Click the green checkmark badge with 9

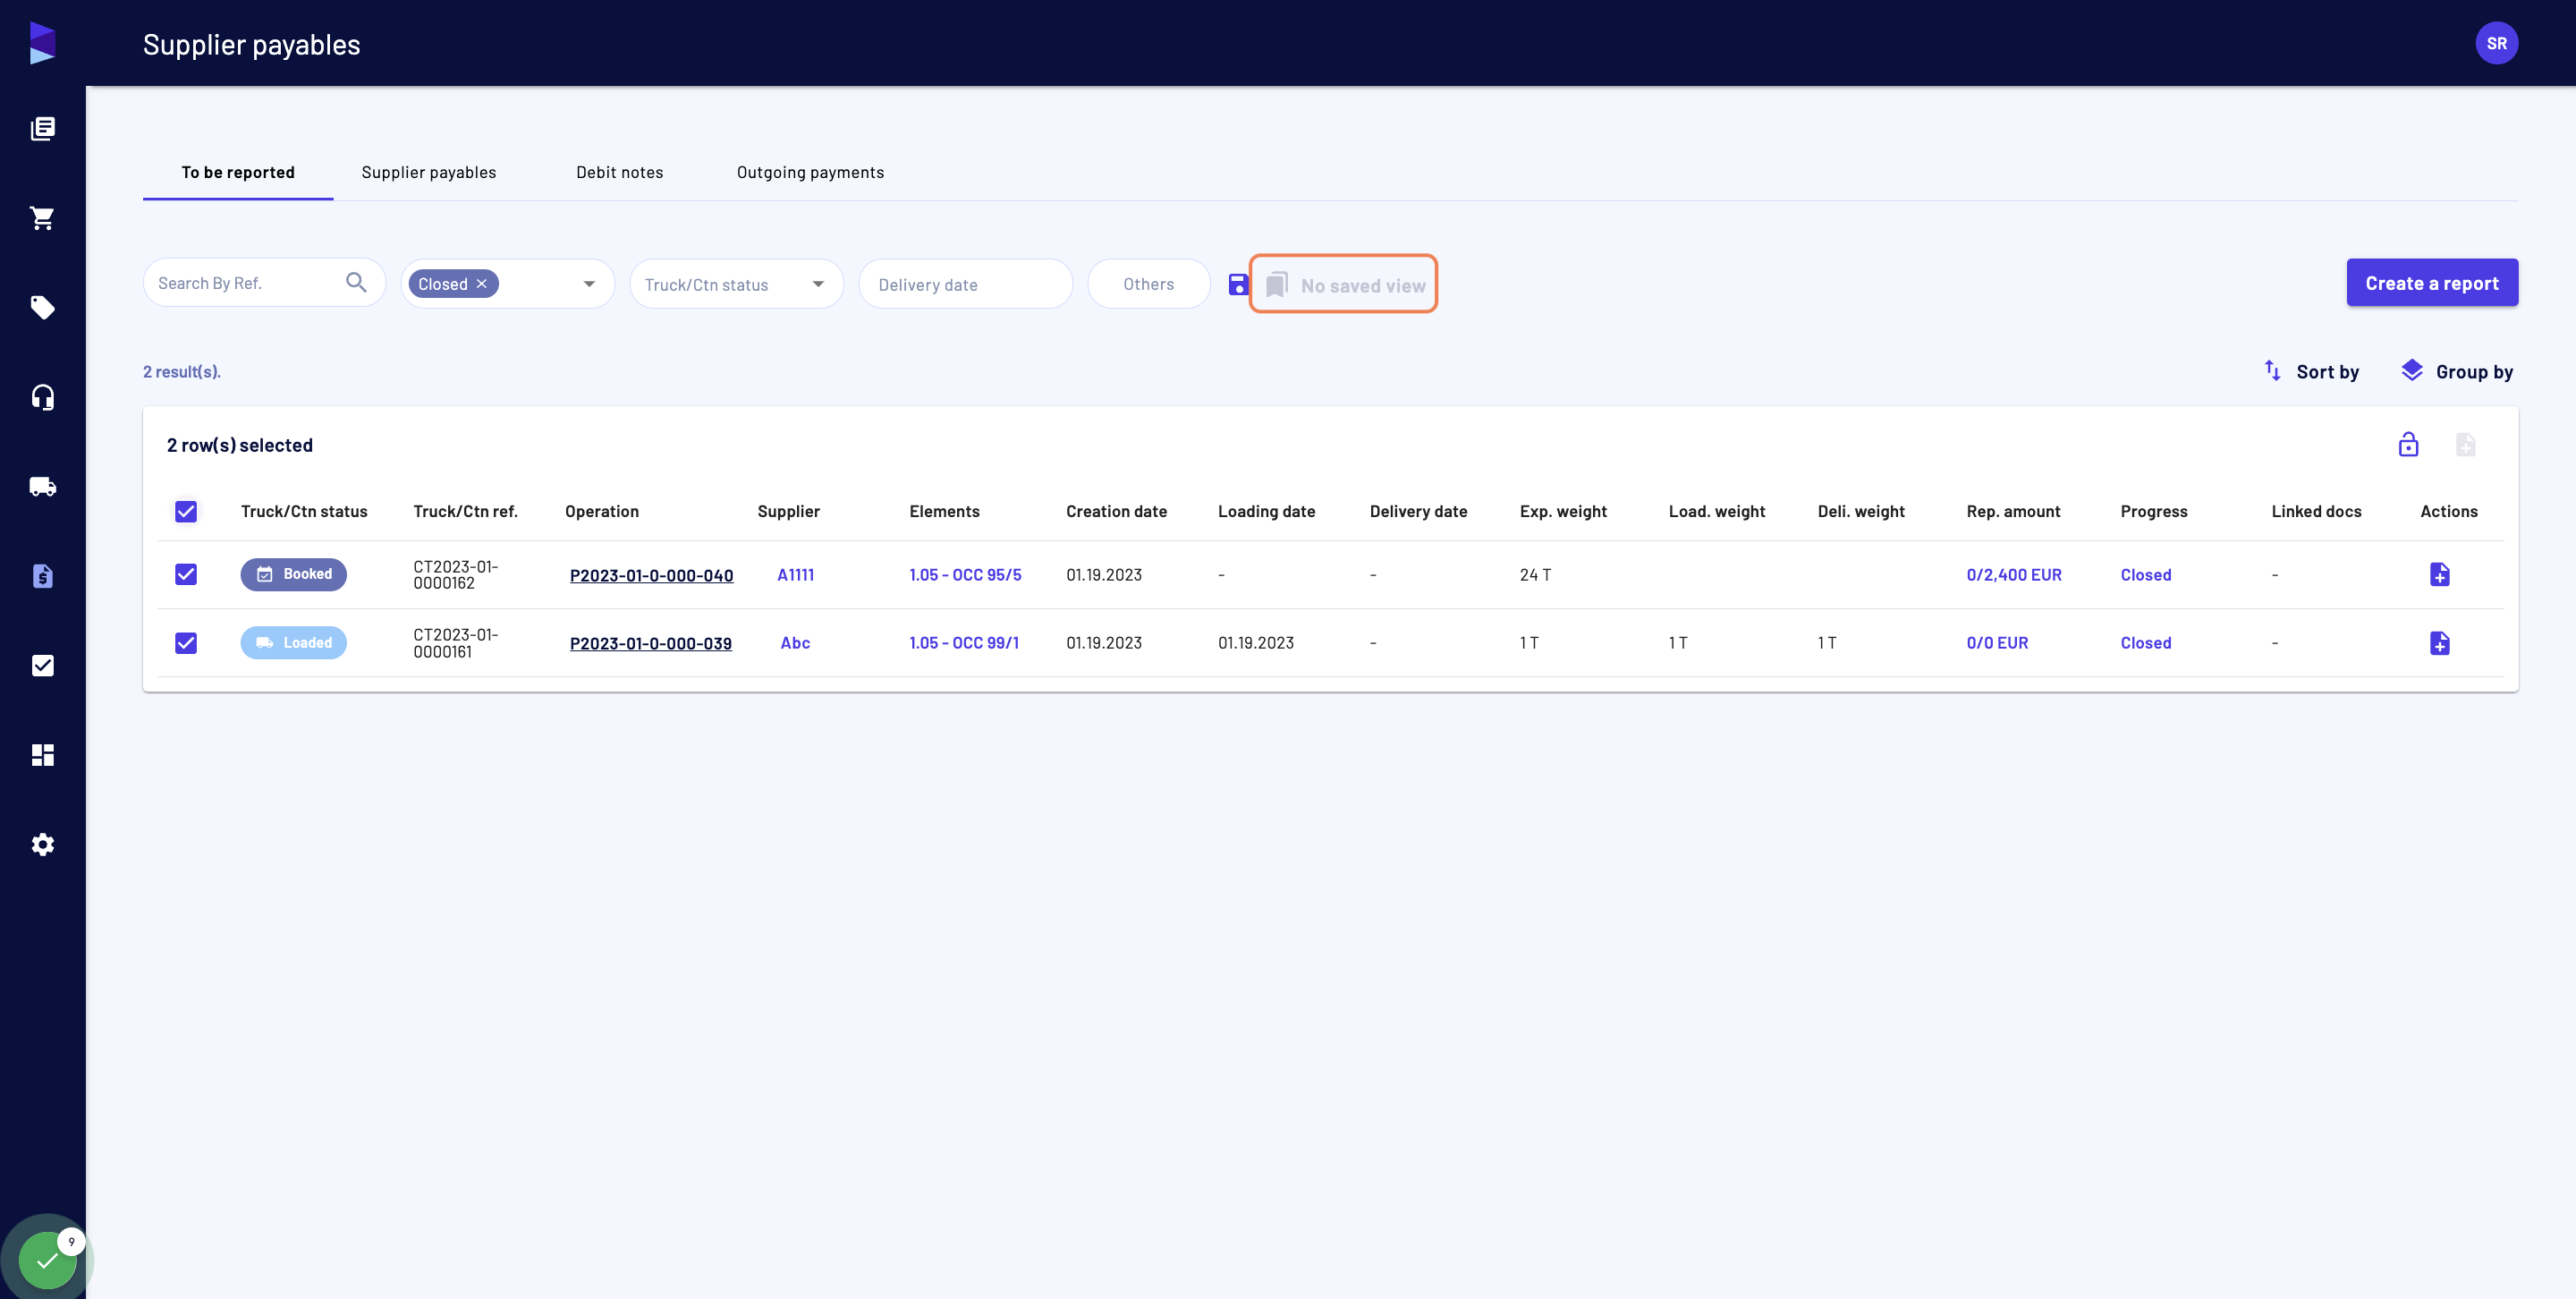click(x=47, y=1258)
